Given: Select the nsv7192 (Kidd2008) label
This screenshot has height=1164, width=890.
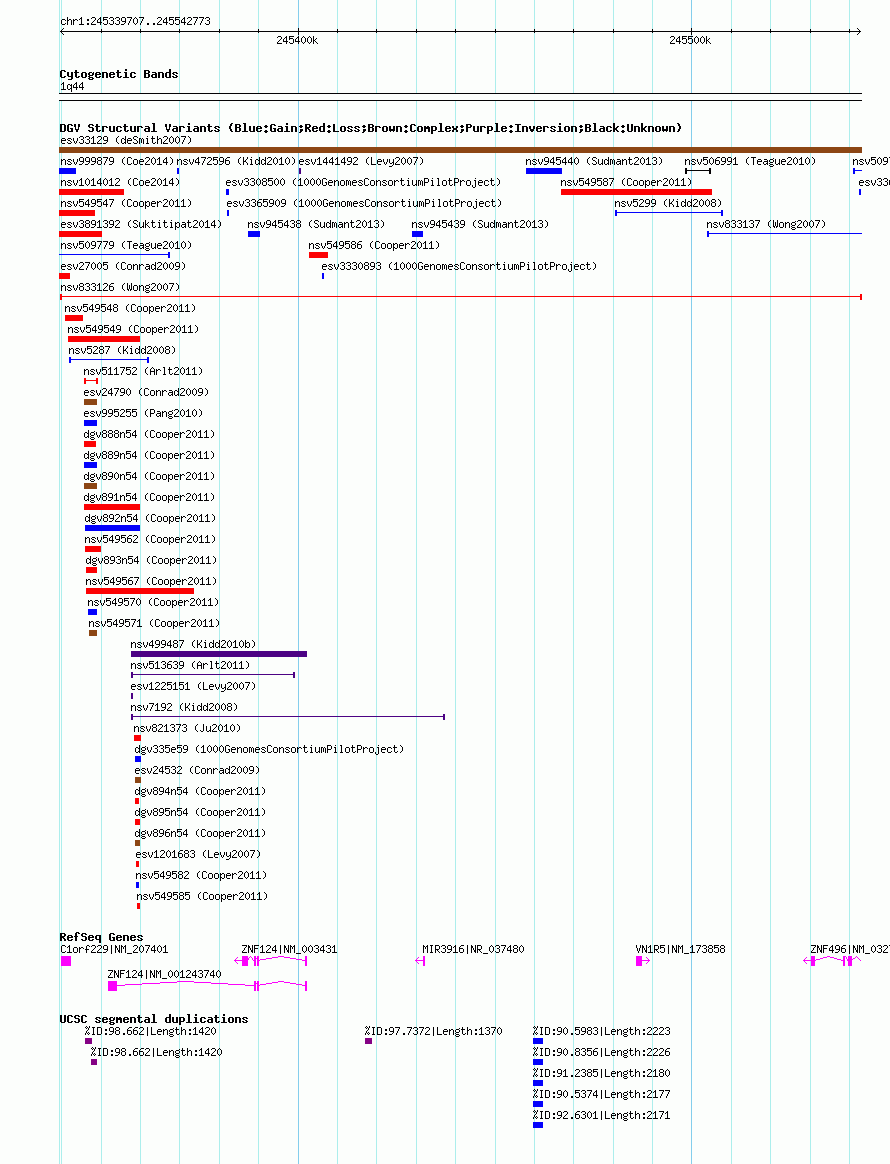Looking at the screenshot, I should [184, 707].
